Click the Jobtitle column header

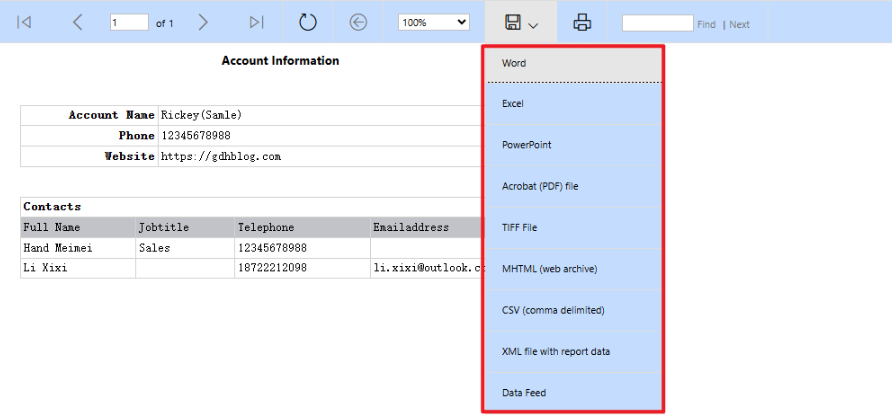coord(164,227)
